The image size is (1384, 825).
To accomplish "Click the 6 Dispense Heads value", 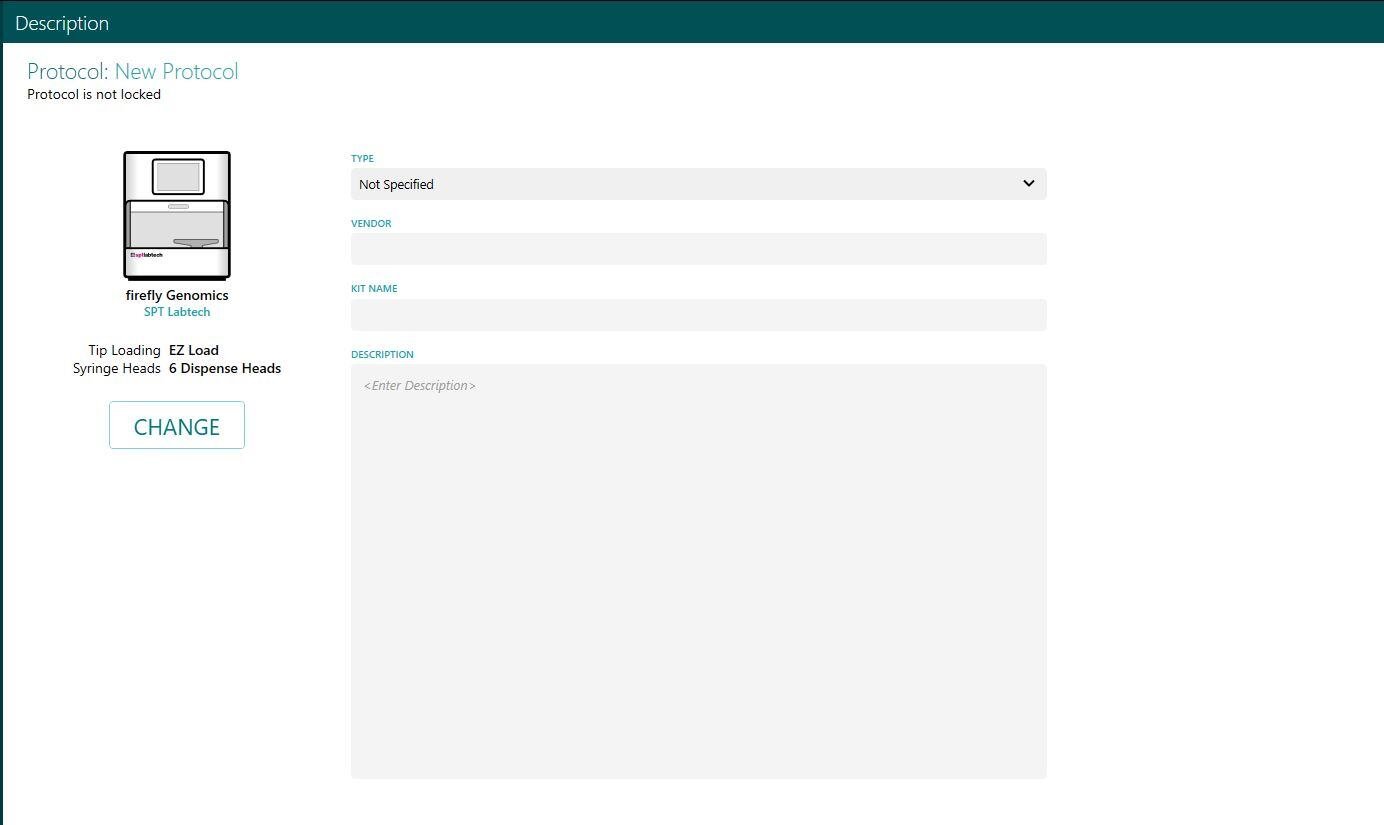I will [x=225, y=368].
